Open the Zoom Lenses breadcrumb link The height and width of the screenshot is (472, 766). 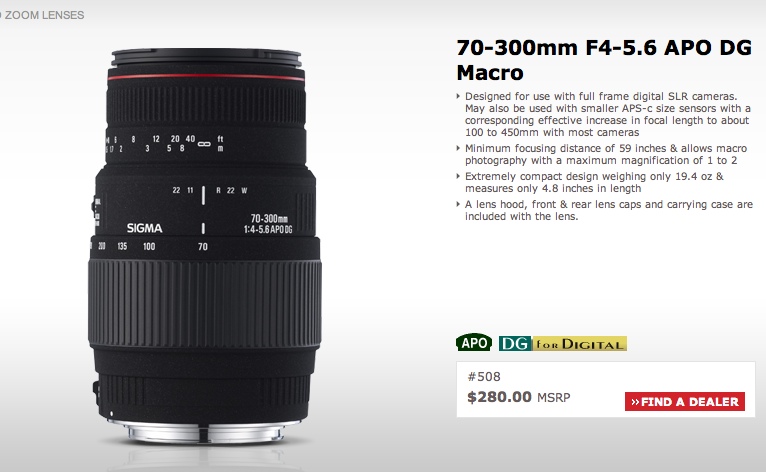pyautogui.click(x=43, y=15)
